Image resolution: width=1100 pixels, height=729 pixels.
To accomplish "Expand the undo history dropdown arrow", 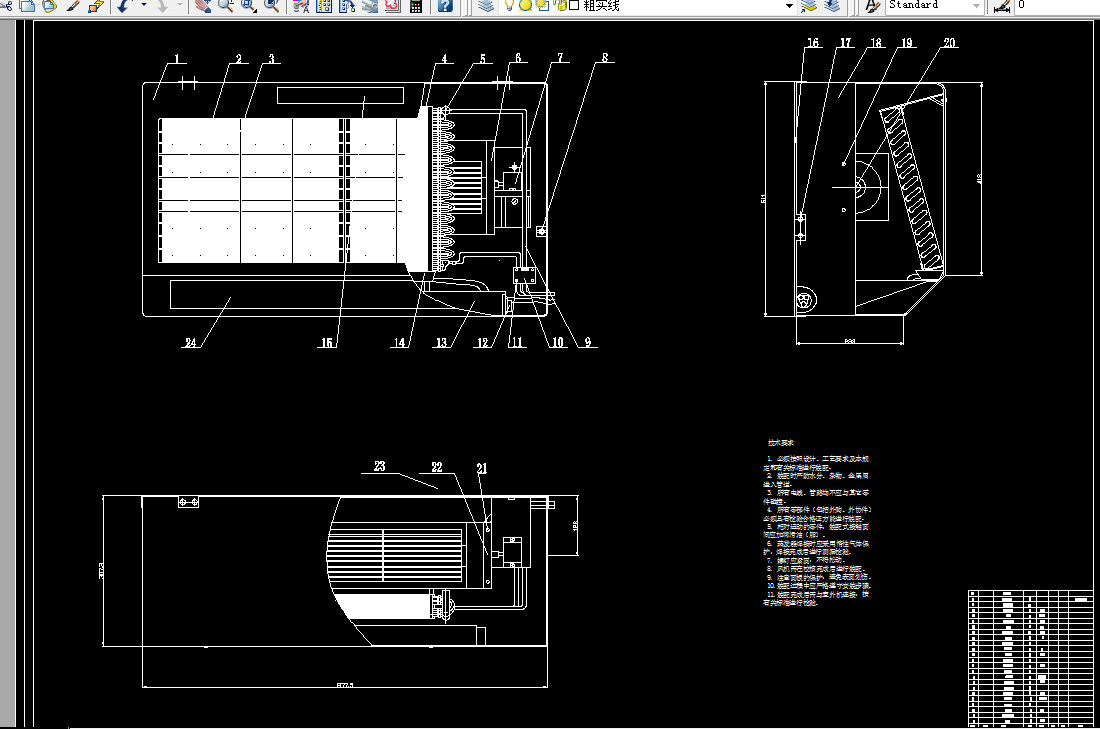I will [x=143, y=5].
